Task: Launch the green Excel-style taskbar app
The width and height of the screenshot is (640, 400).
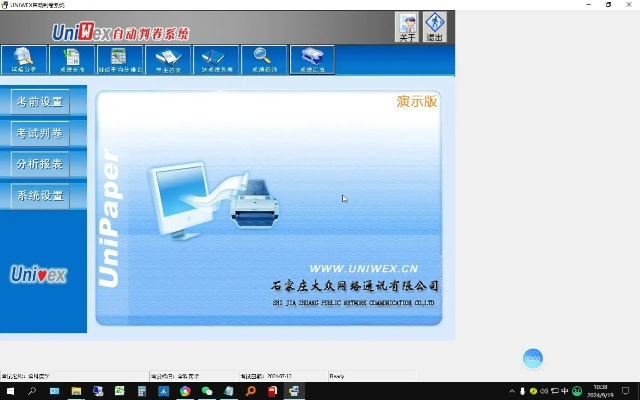Action: (120, 391)
